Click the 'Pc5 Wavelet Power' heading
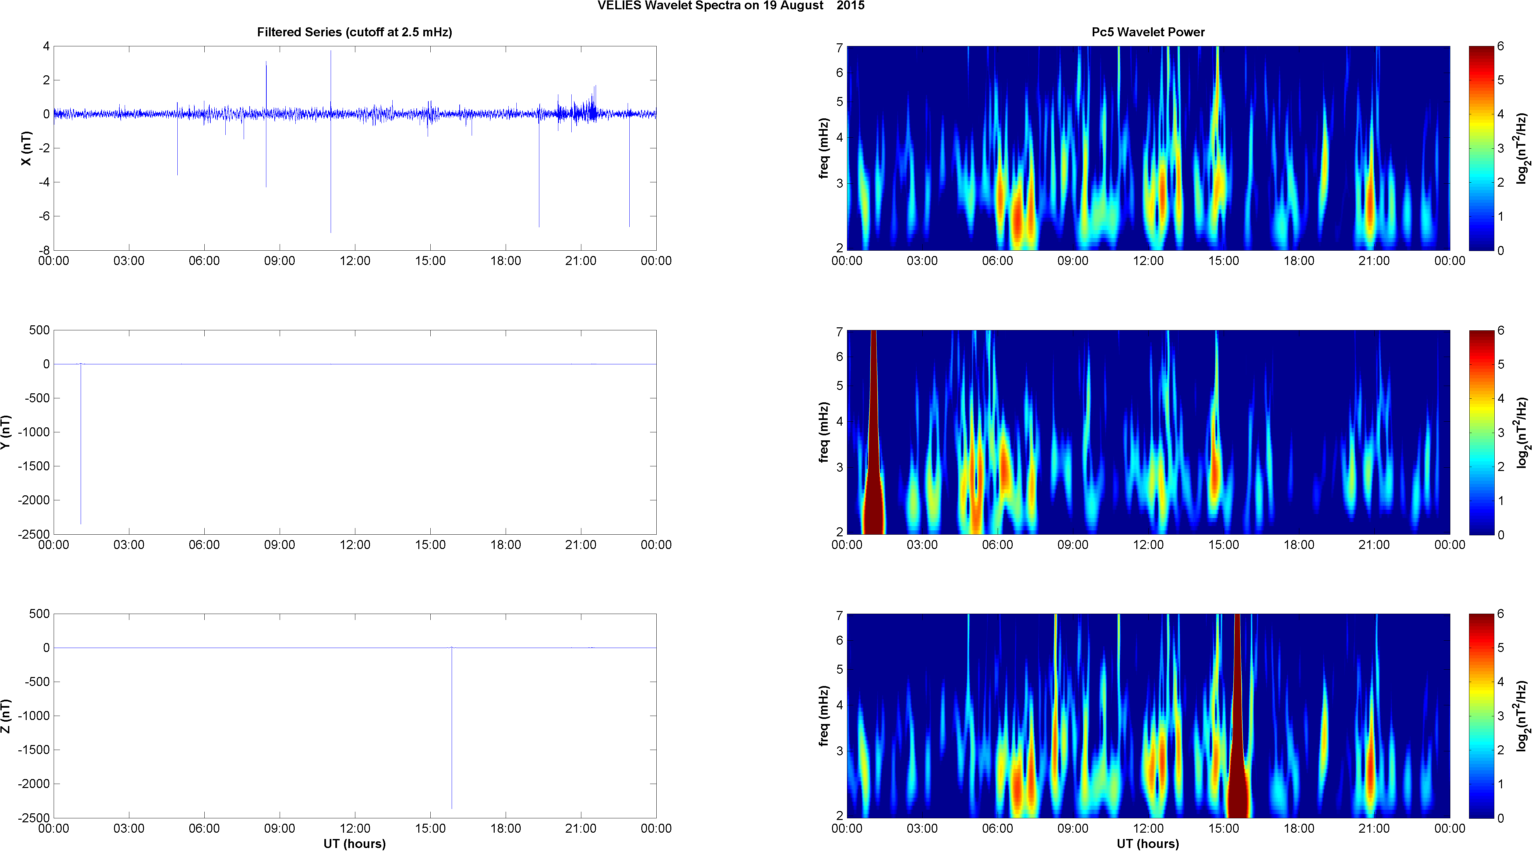The image size is (1532, 851). pyautogui.click(x=1148, y=32)
